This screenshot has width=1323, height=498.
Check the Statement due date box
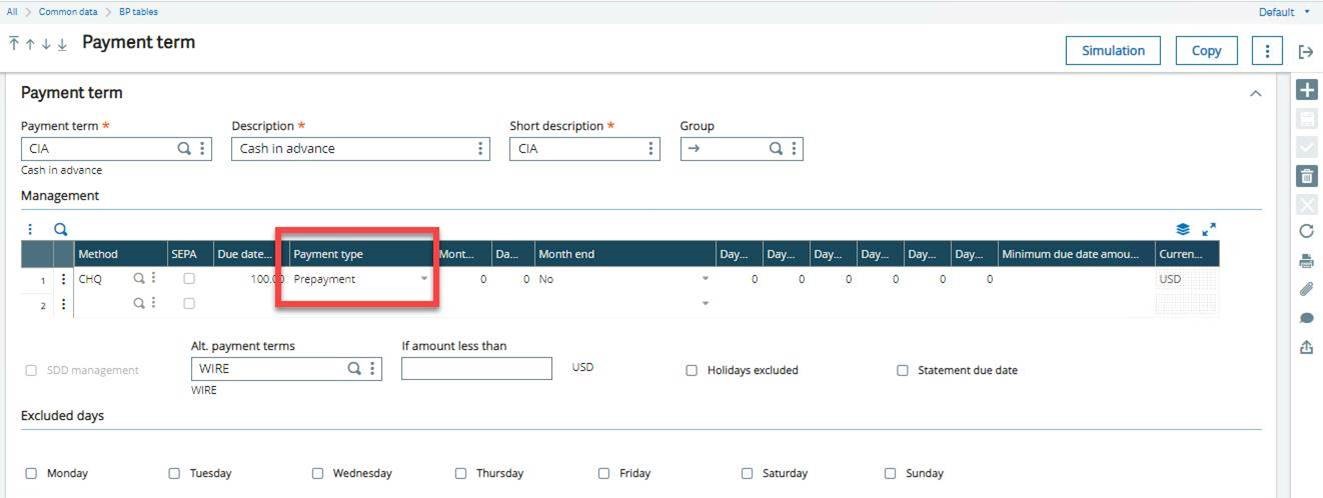pyautogui.click(x=902, y=370)
